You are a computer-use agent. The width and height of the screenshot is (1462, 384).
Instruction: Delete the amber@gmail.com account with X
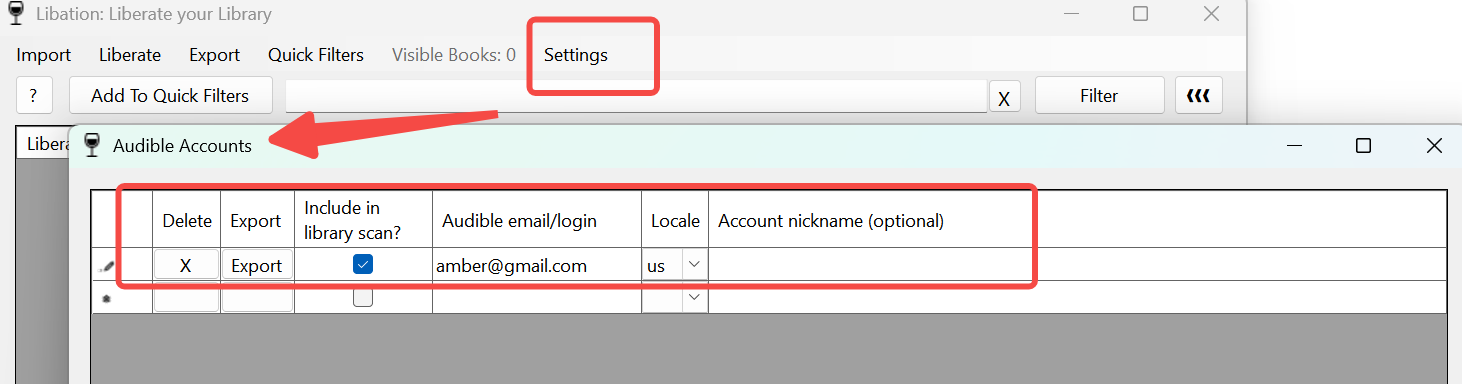[186, 265]
